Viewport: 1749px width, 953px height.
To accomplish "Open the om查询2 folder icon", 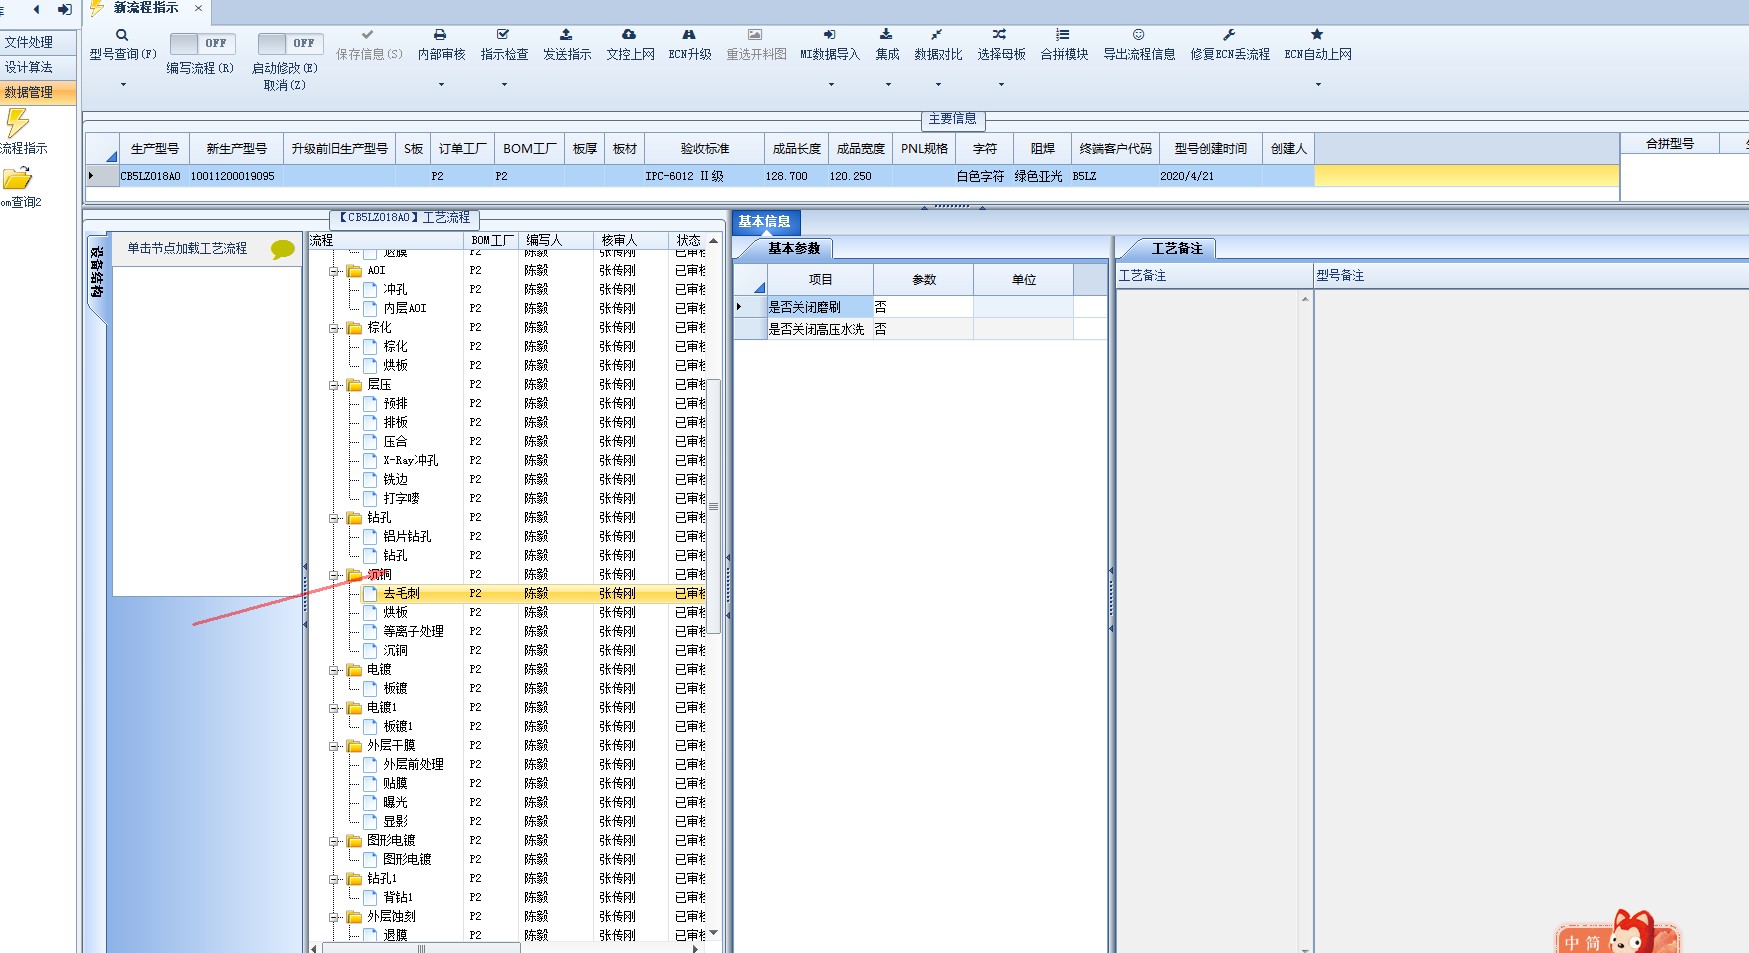I will 17,179.
